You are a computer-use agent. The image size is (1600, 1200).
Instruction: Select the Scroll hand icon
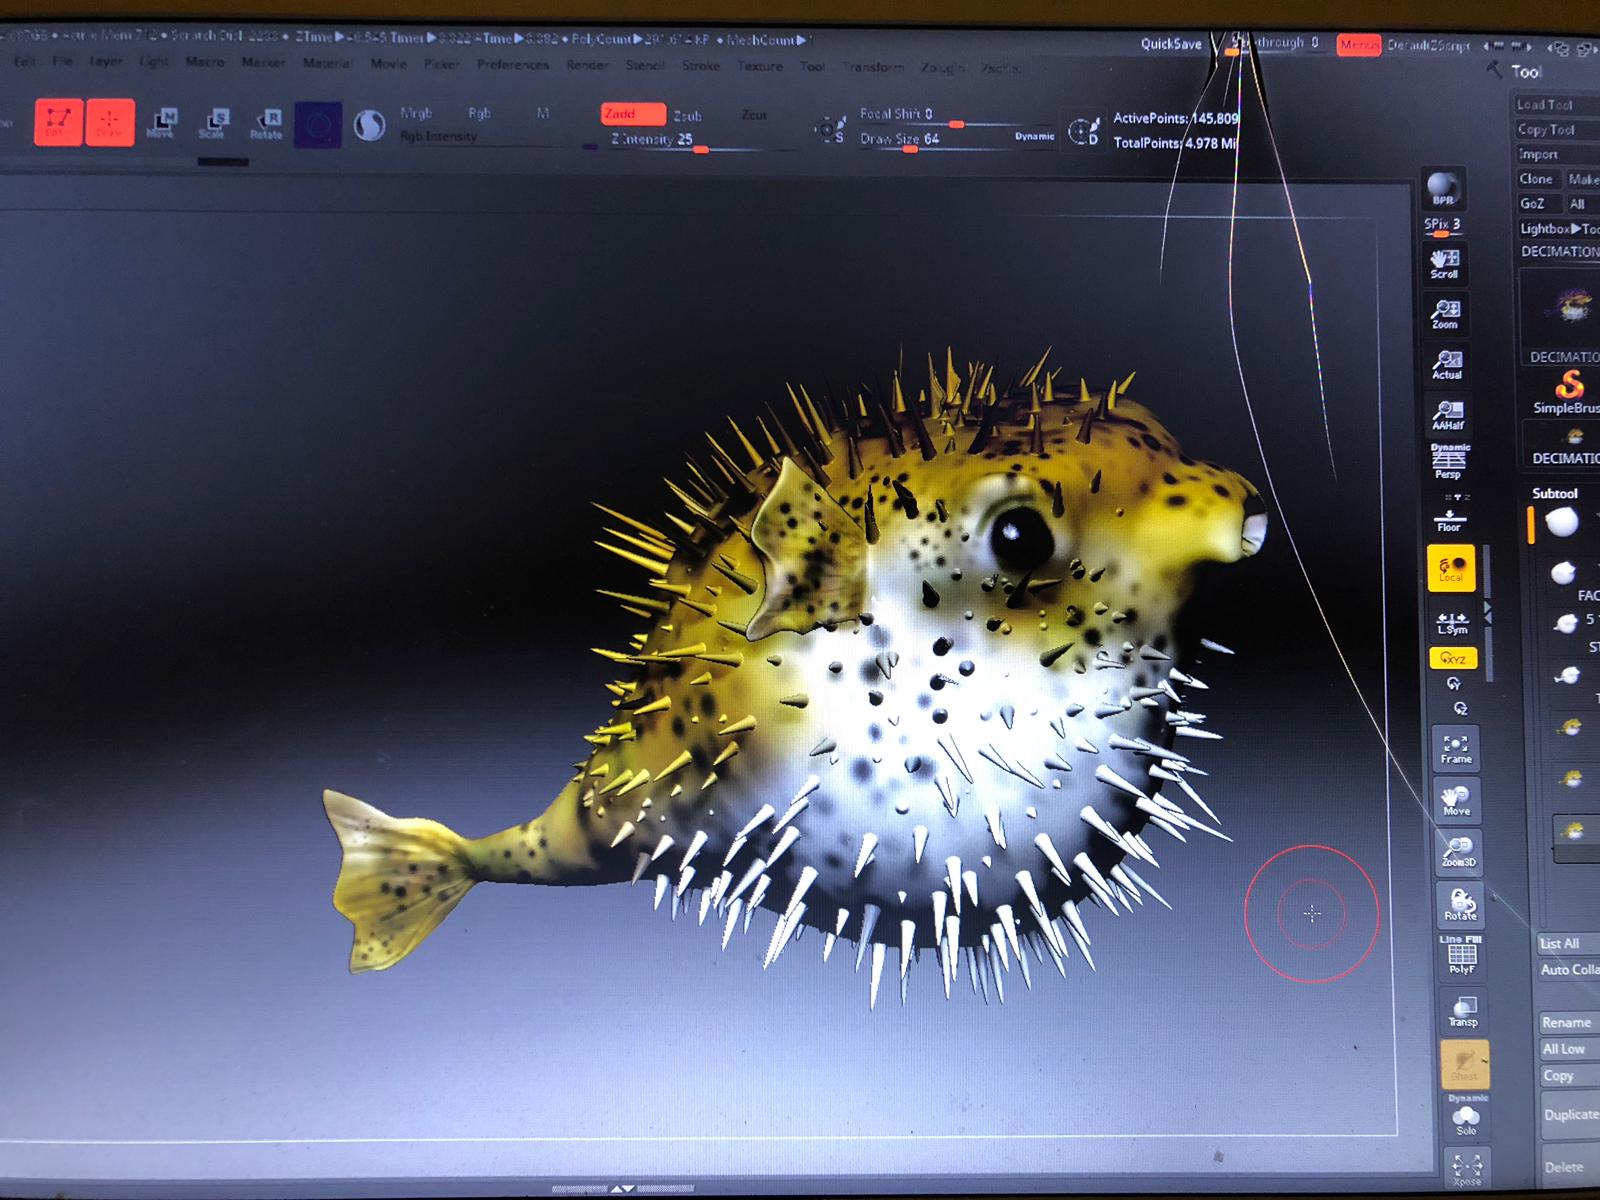pyautogui.click(x=1444, y=263)
